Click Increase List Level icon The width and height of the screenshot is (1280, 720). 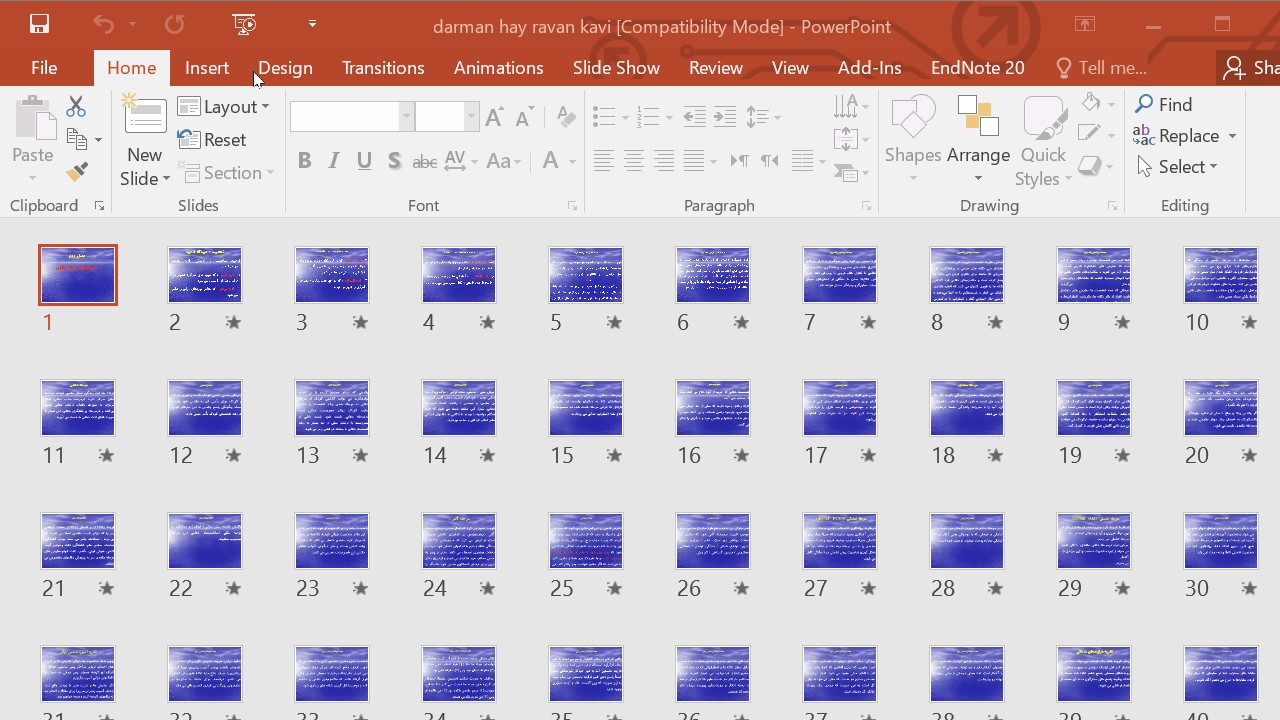(x=725, y=117)
